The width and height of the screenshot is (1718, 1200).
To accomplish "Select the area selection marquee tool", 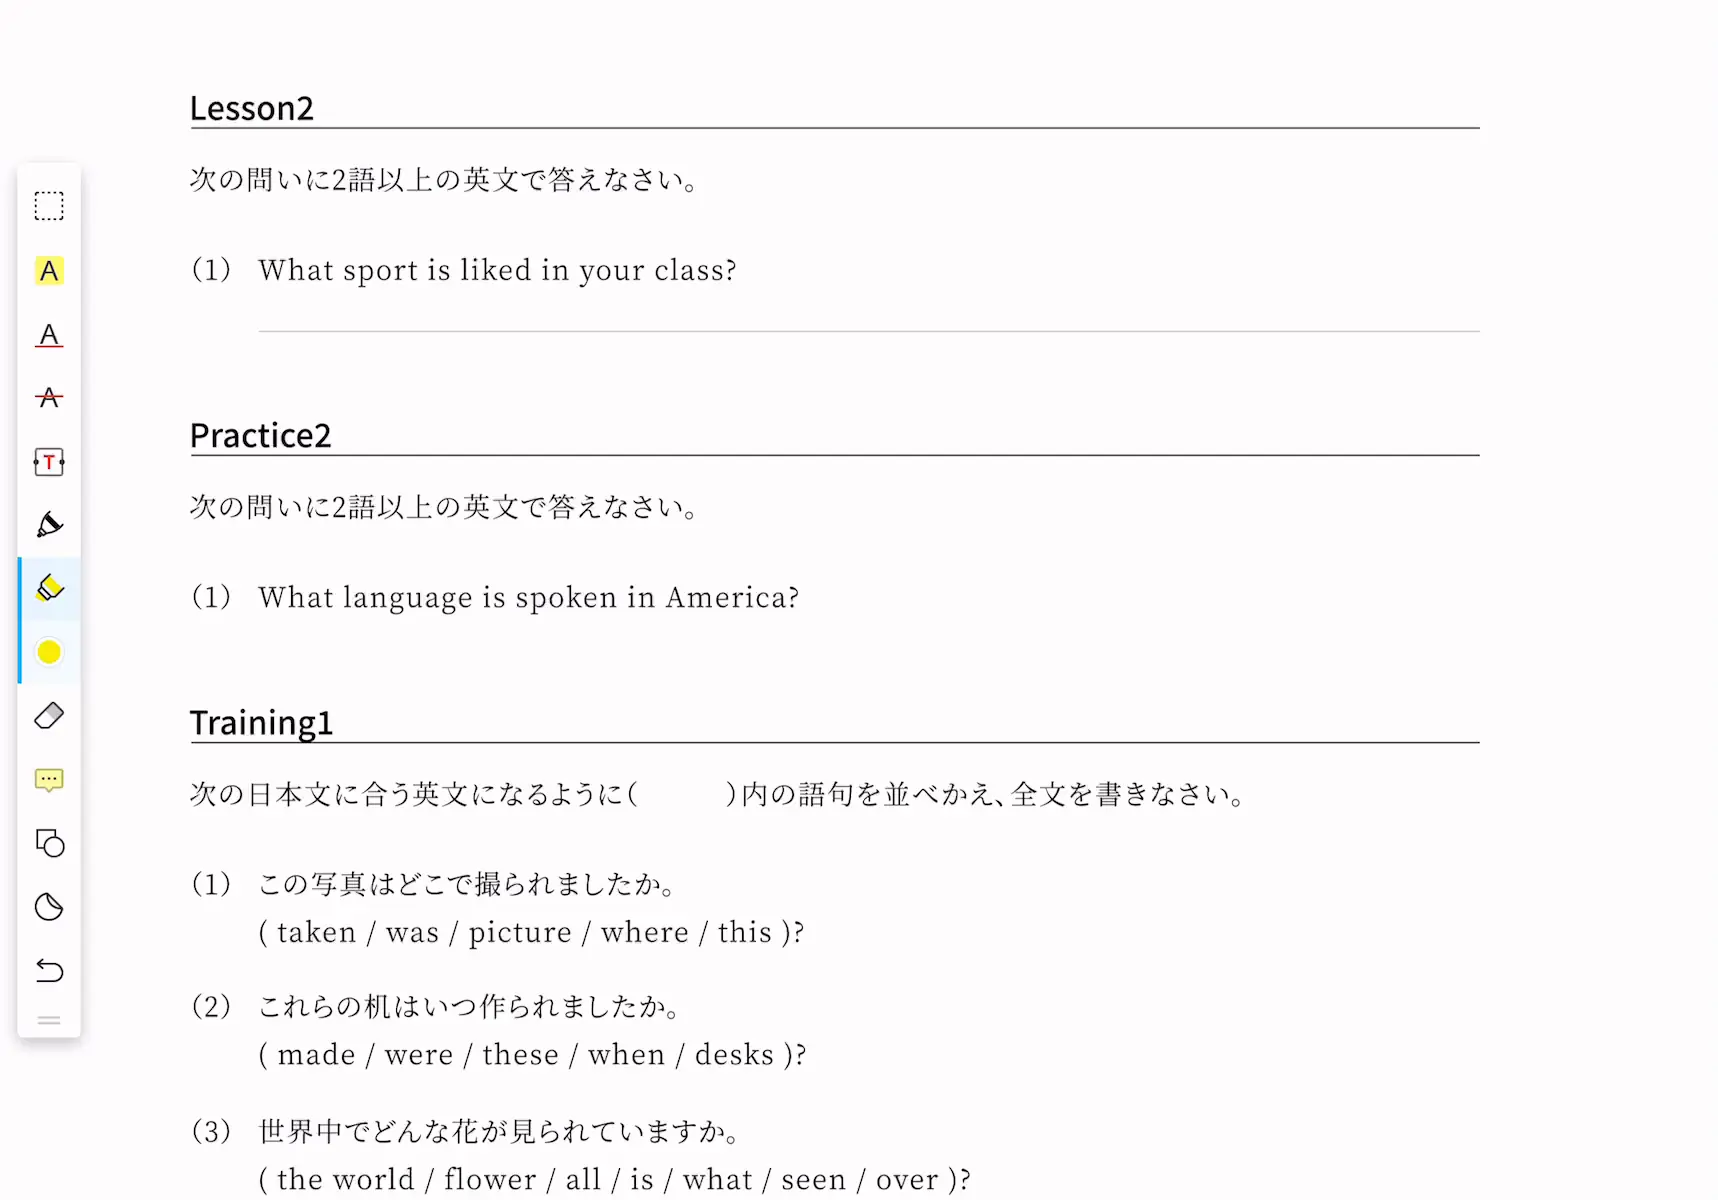I will click(49, 206).
